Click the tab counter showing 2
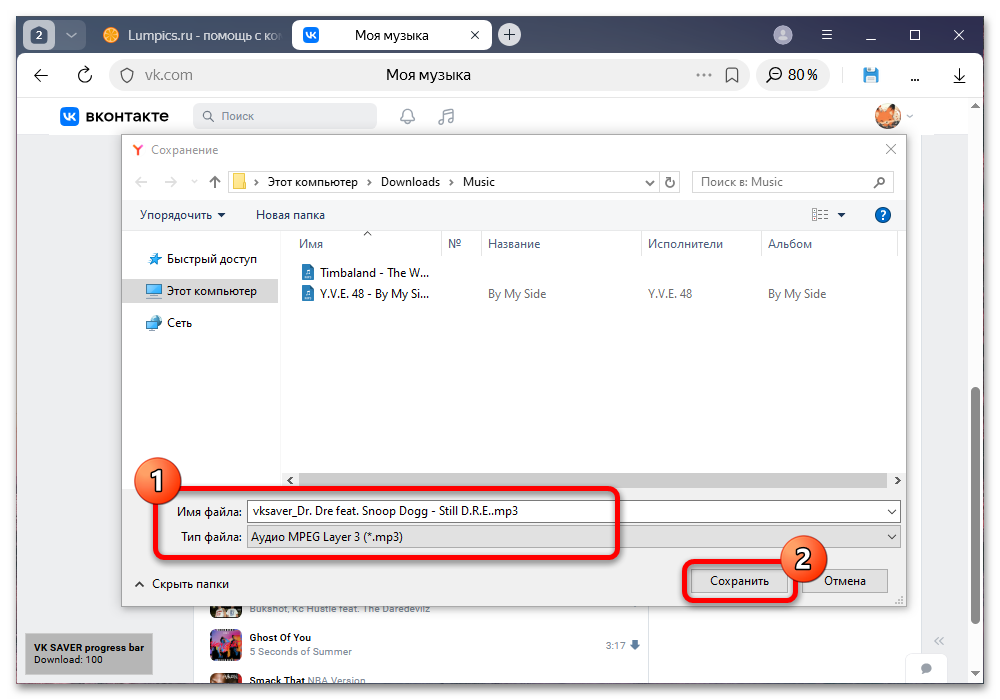The height and width of the screenshot is (700, 1000). point(39,35)
